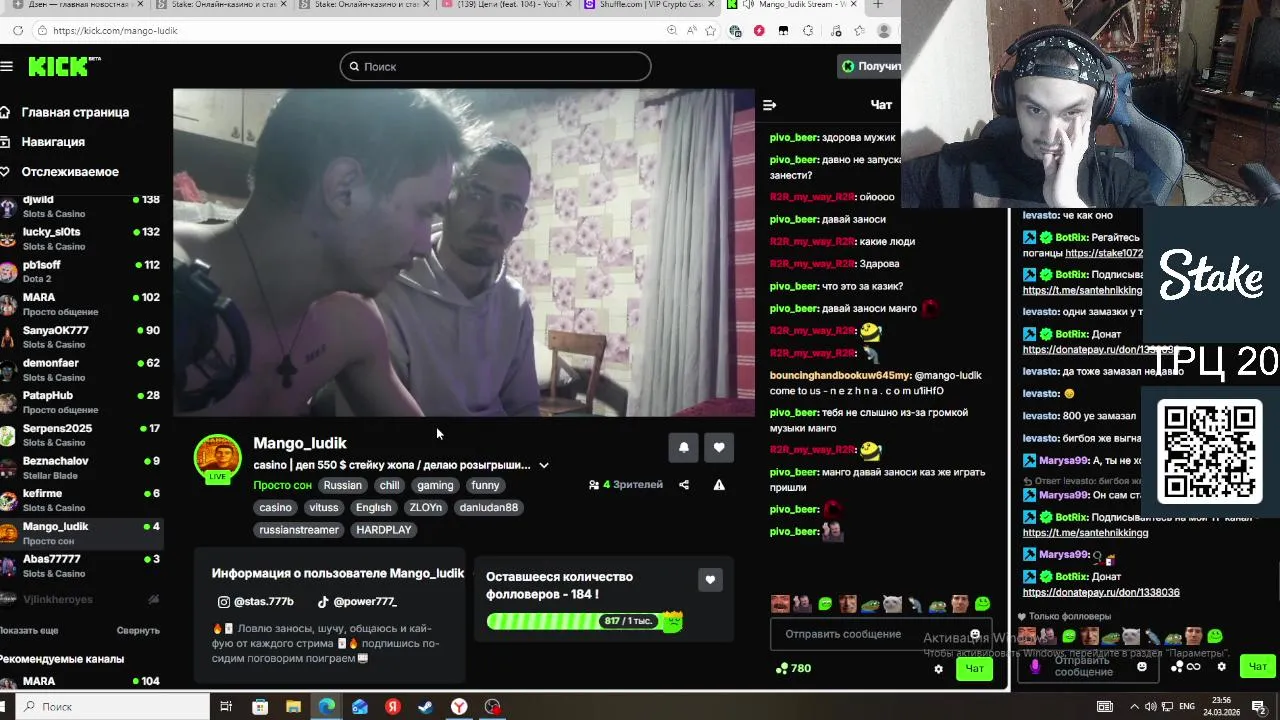
Task: Open pb1soff channel in sidebar
Action: pyautogui.click(x=80, y=272)
